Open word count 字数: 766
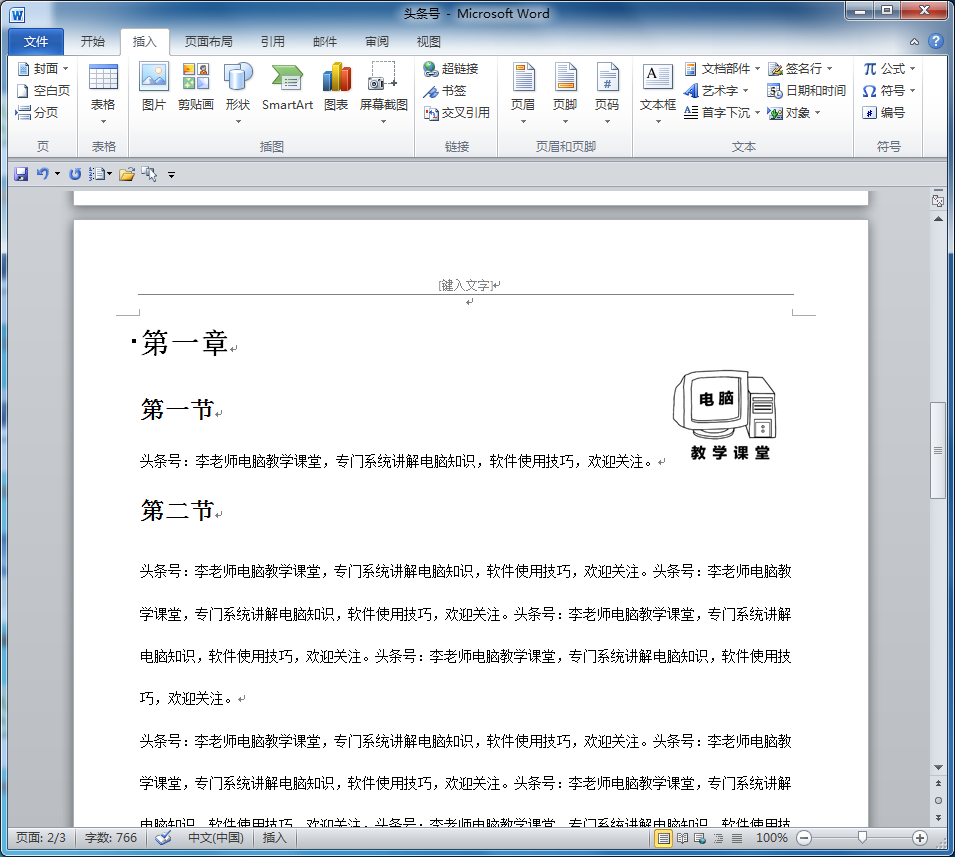Viewport: 955px width, 857px height. pos(111,838)
